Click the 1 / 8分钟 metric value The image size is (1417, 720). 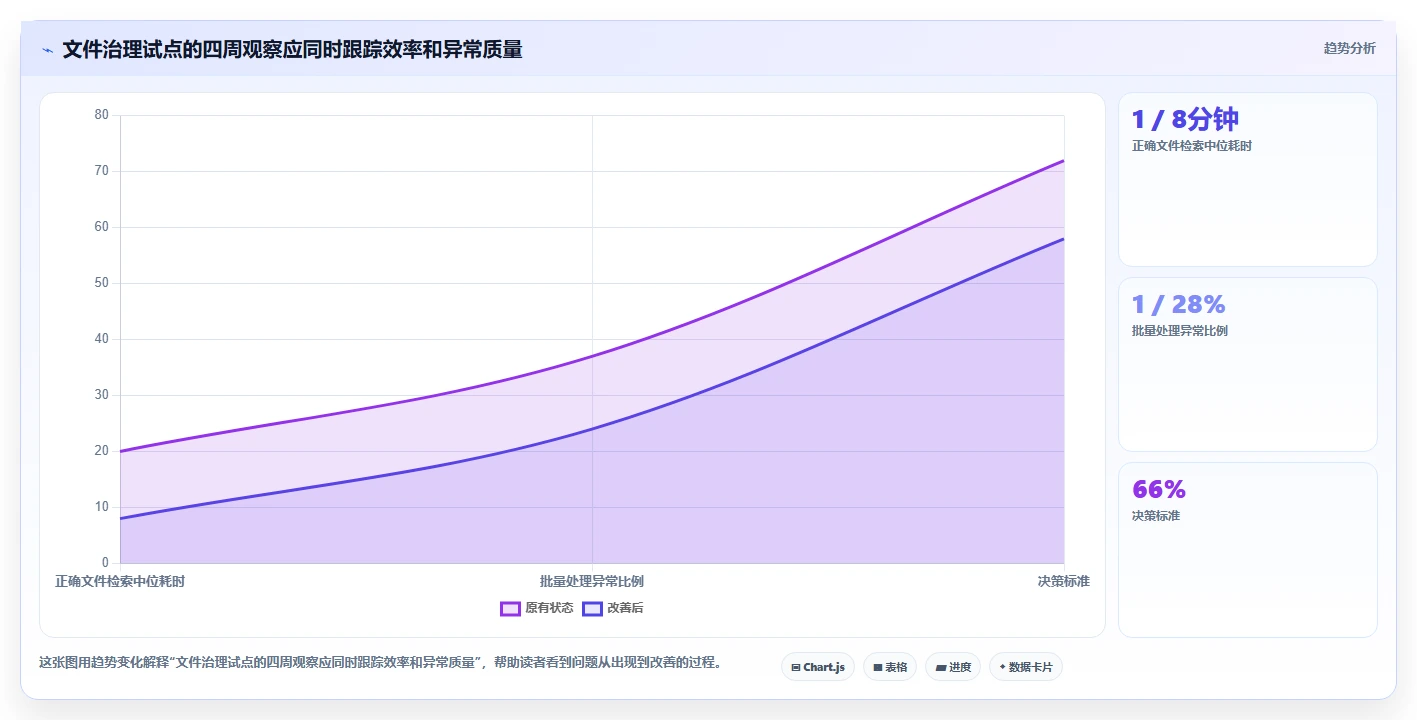tap(1185, 120)
